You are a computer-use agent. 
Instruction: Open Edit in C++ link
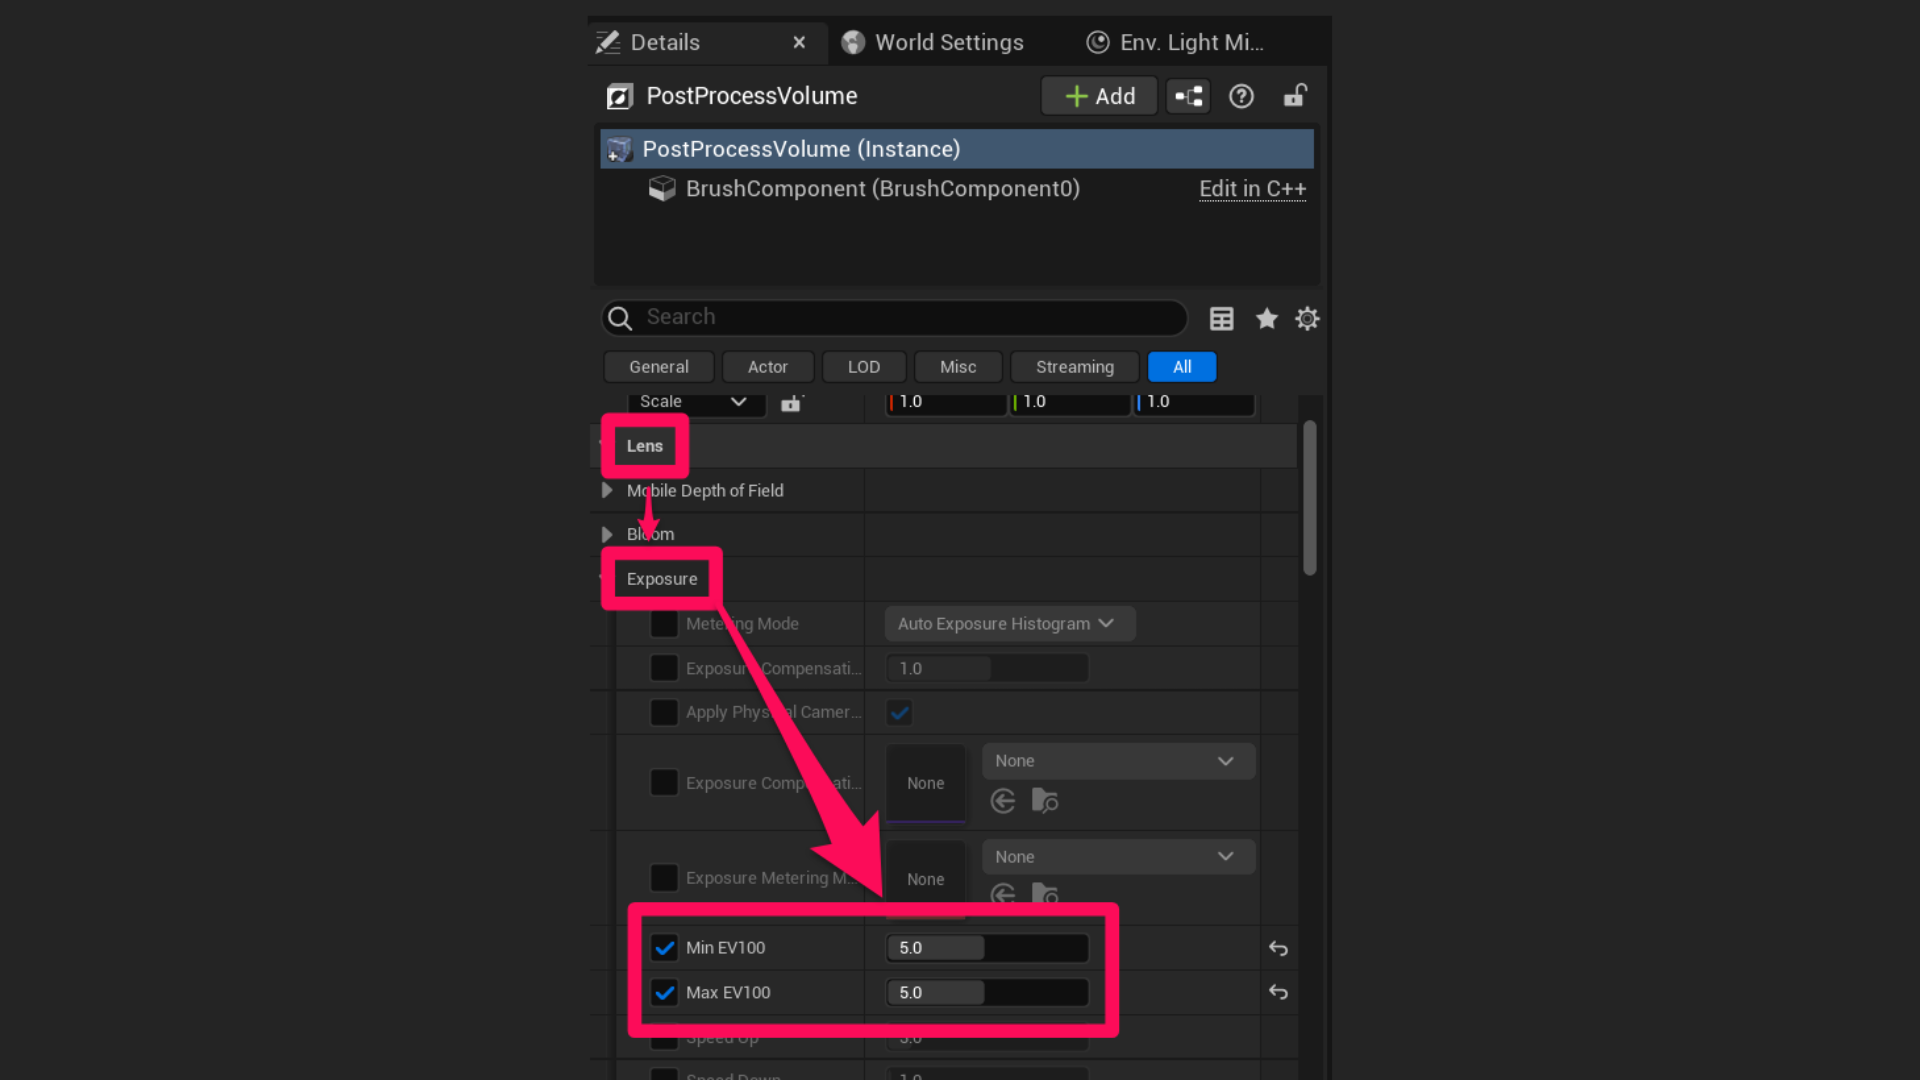tap(1252, 189)
